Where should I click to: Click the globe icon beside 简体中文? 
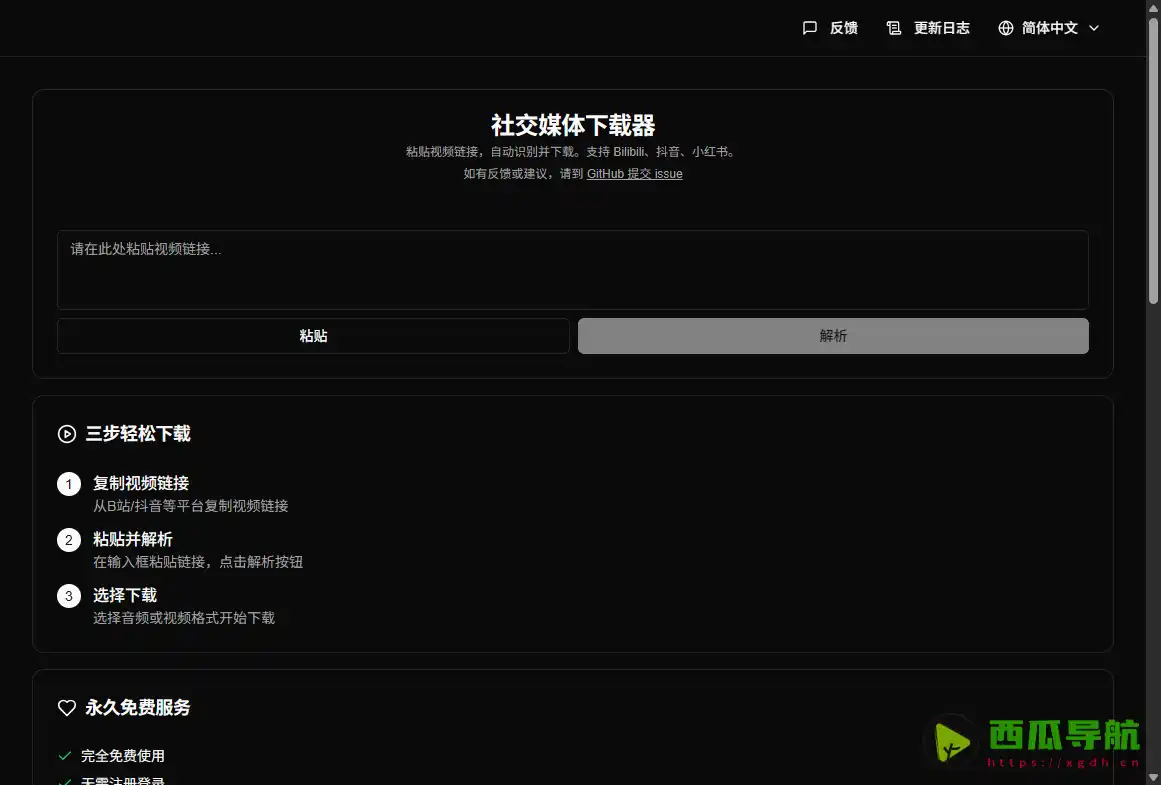[1005, 28]
